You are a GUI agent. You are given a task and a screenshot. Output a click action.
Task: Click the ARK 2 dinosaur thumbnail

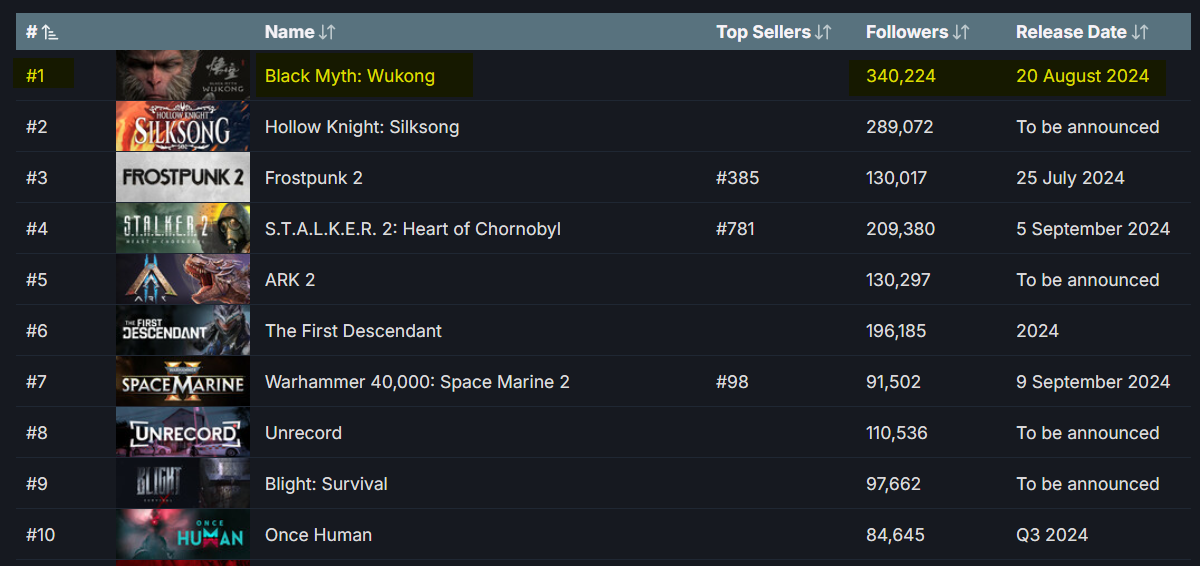pyautogui.click(x=183, y=280)
